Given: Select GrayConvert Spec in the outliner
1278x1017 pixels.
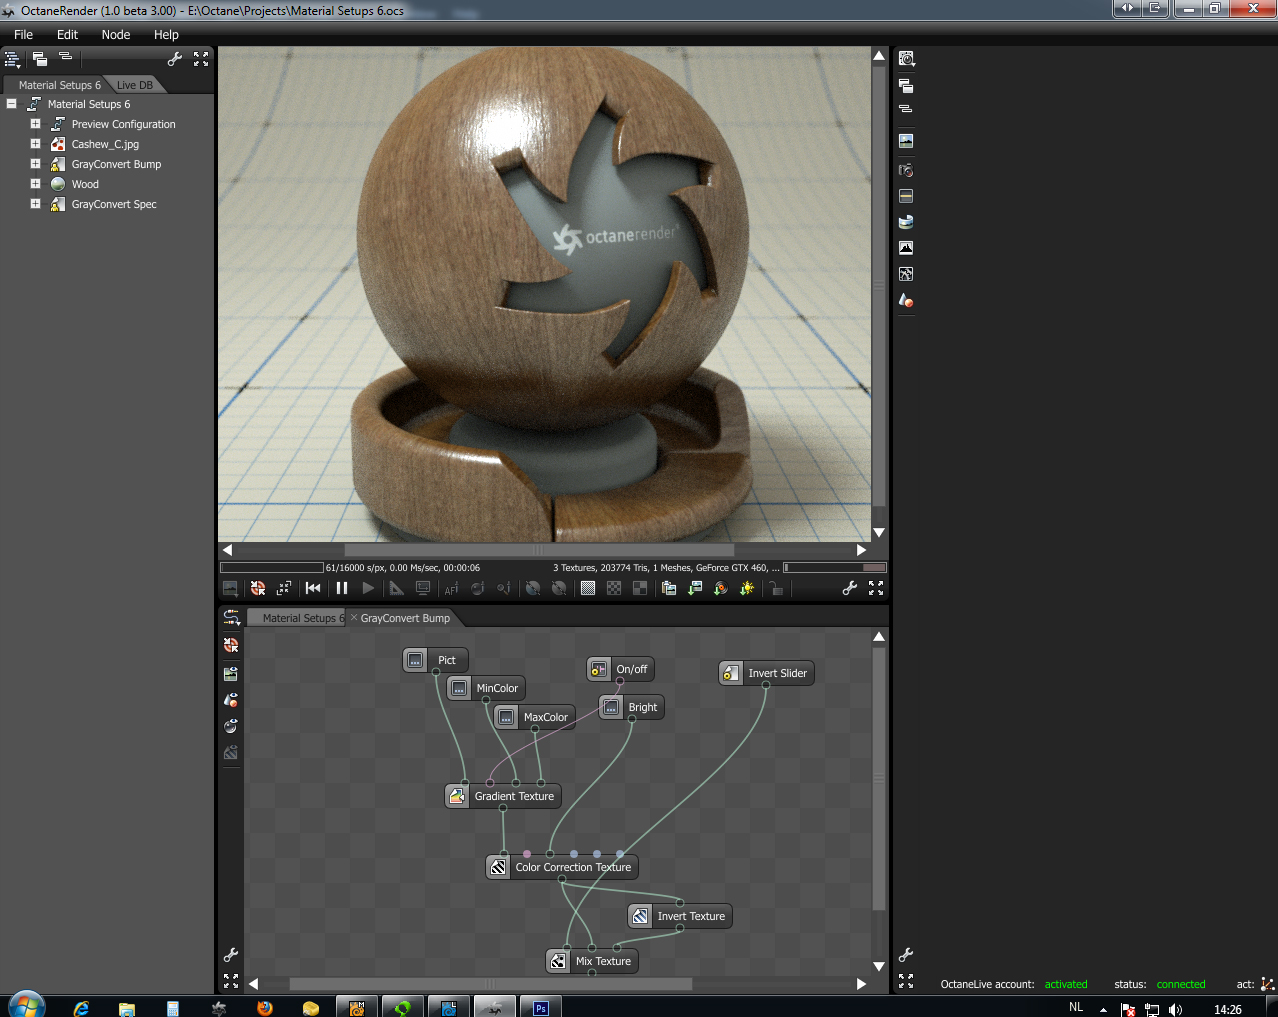Looking at the screenshot, I should point(114,204).
